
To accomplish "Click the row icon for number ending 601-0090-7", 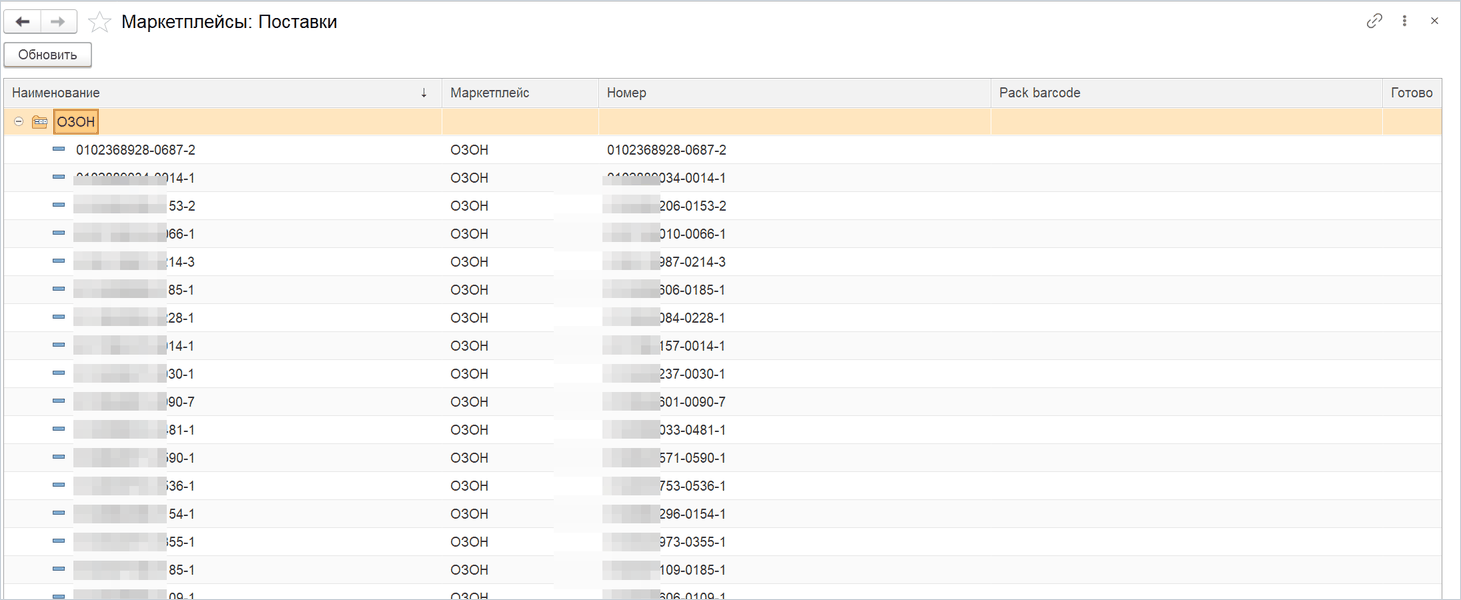I will [59, 402].
